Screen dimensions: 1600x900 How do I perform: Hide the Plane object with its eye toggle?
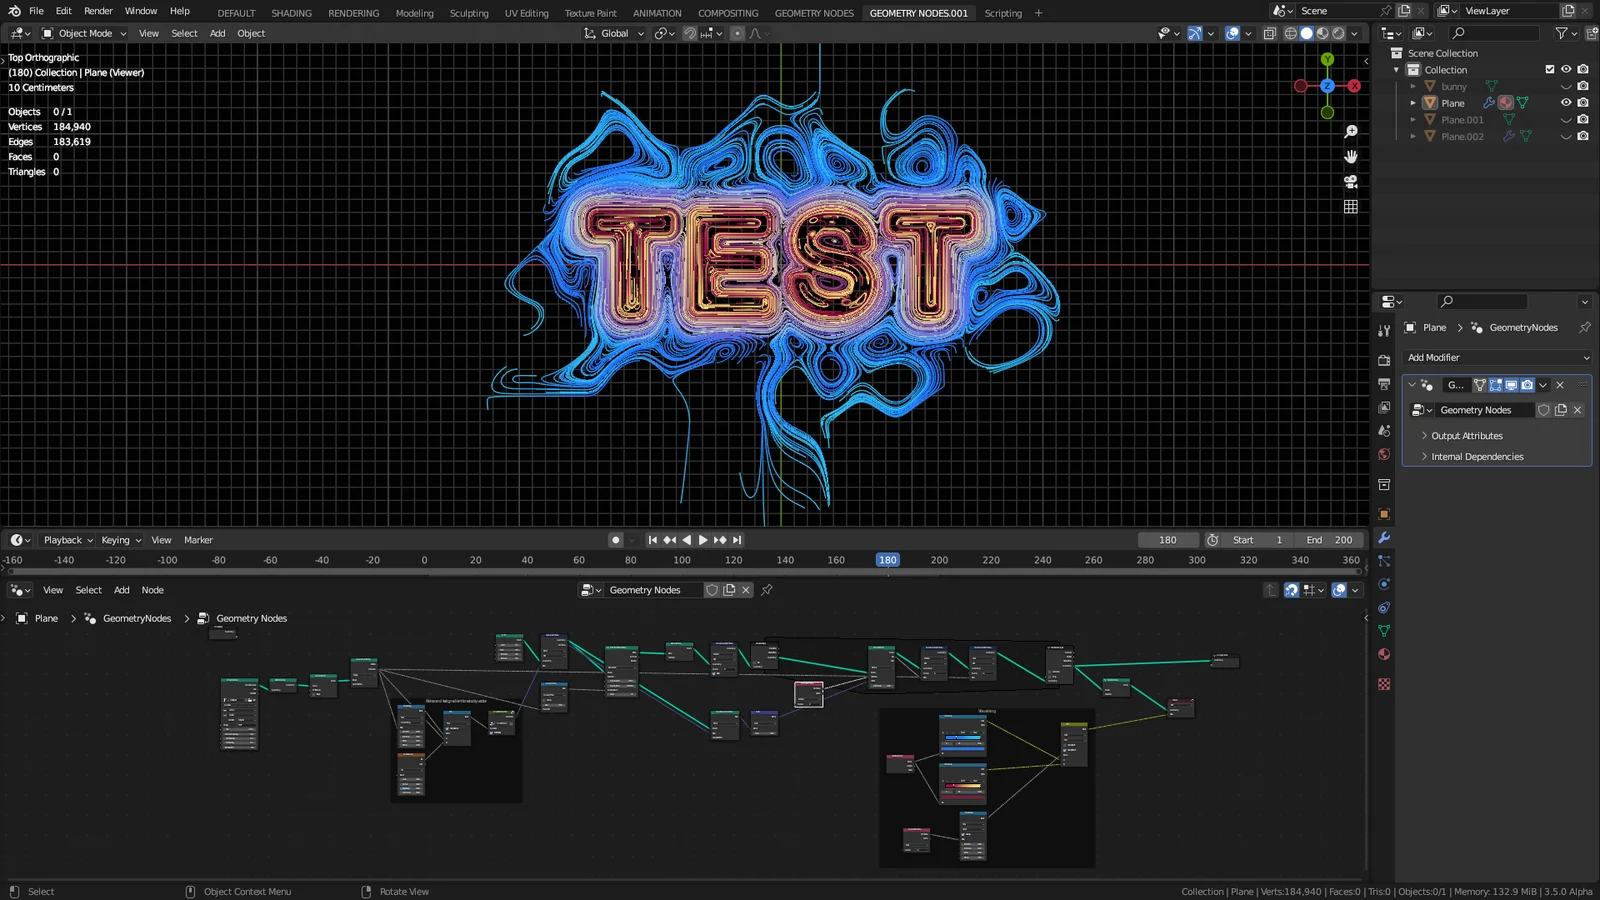(1566, 103)
